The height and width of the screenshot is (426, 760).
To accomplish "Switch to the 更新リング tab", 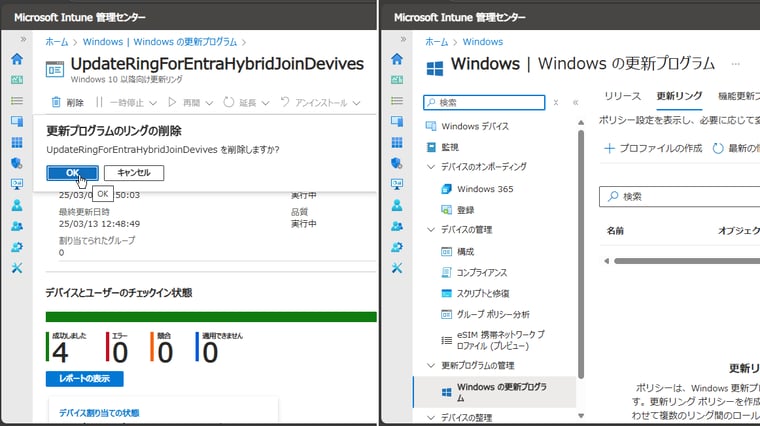I will 679,96.
